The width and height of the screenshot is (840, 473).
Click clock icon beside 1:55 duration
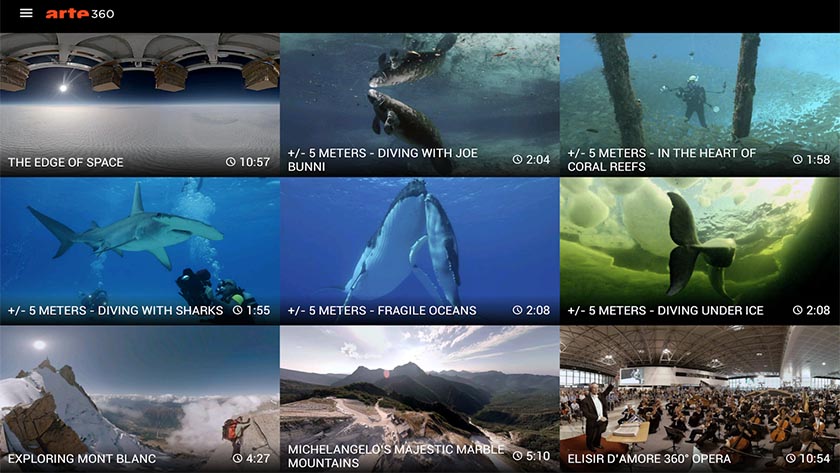pos(237,310)
